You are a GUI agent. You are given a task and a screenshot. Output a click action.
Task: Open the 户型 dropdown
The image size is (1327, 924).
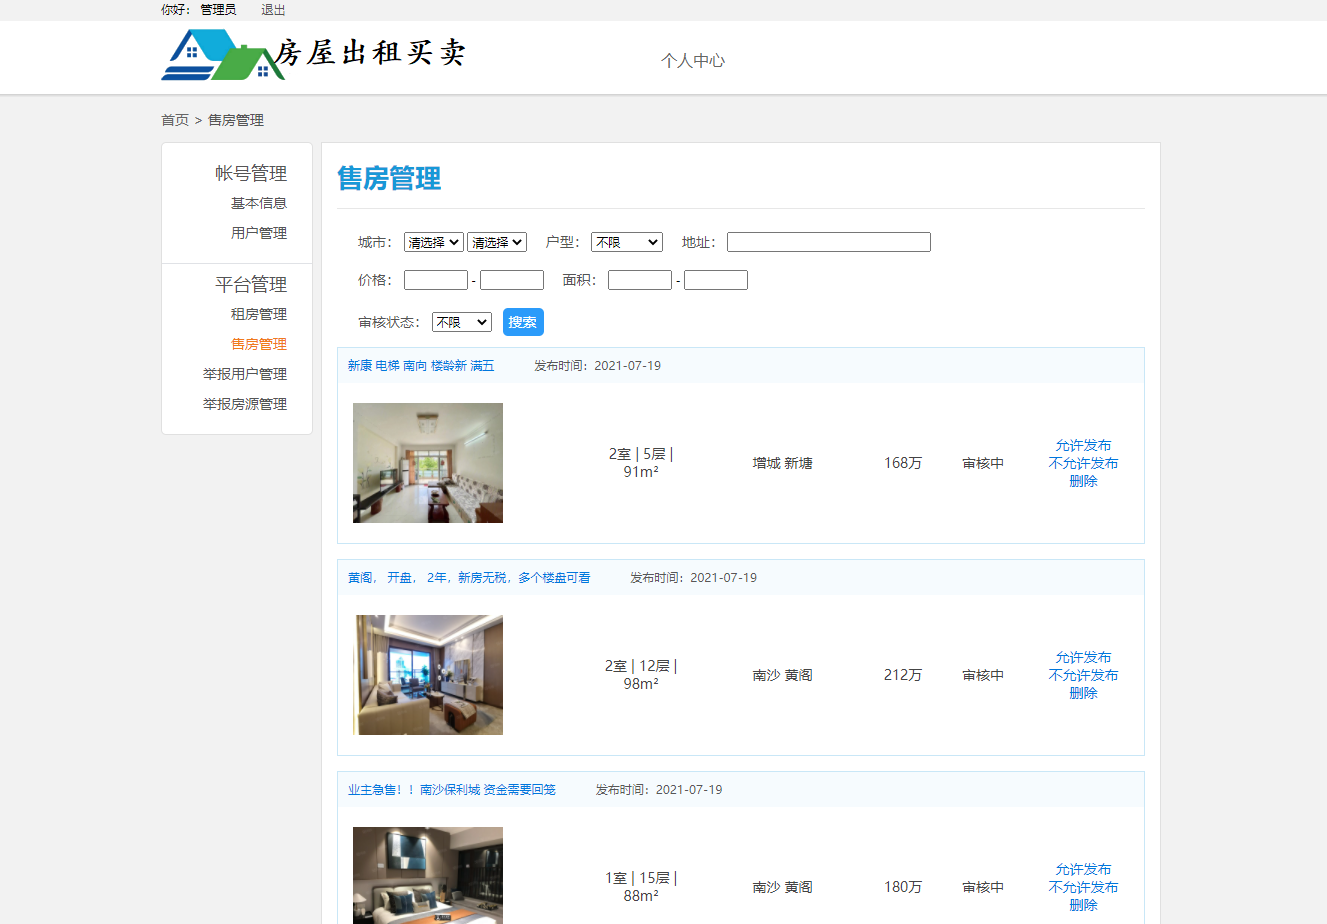(626, 241)
